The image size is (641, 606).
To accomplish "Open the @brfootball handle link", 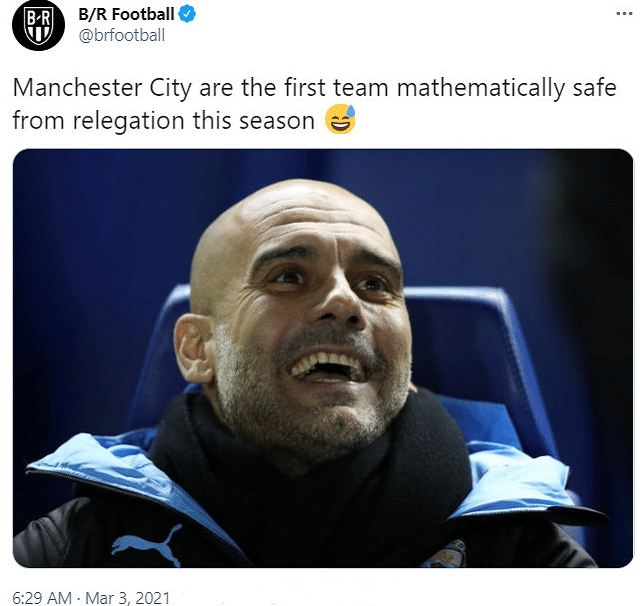I will pos(121,35).
